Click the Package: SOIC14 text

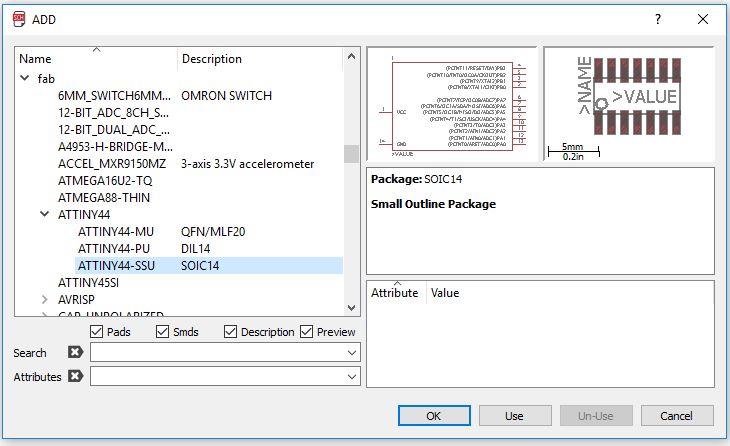(416, 179)
